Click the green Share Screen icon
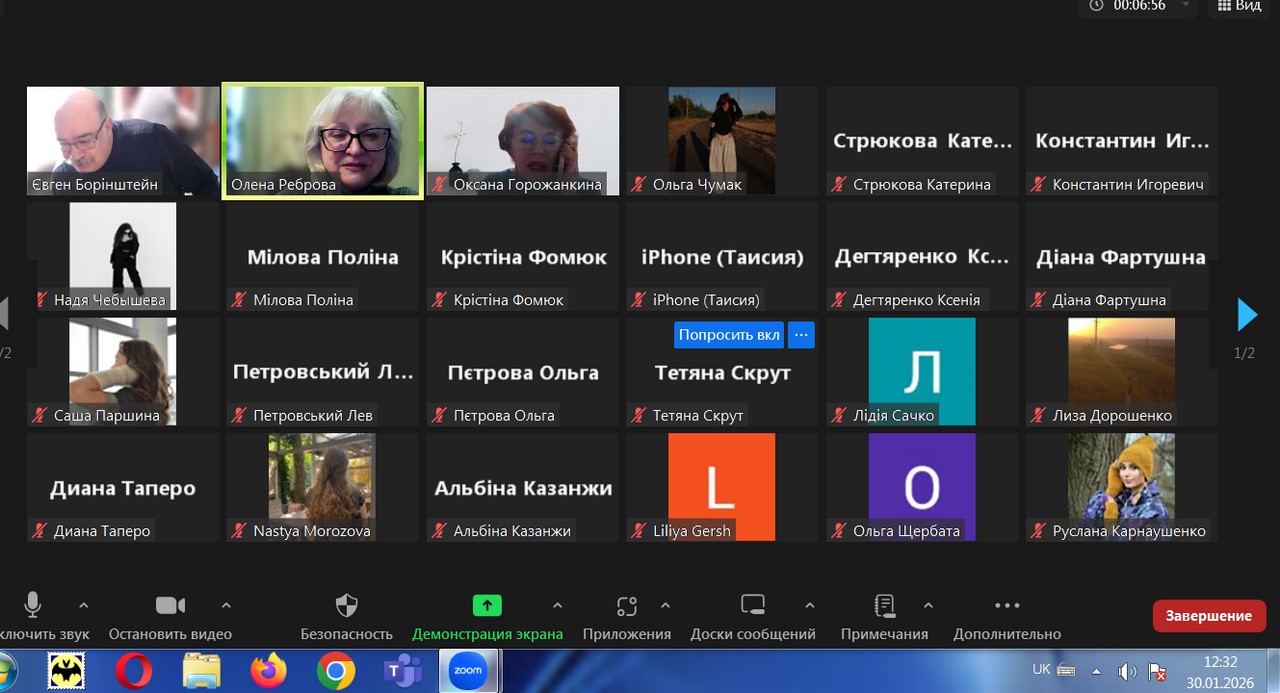This screenshot has width=1280, height=693. click(x=487, y=605)
